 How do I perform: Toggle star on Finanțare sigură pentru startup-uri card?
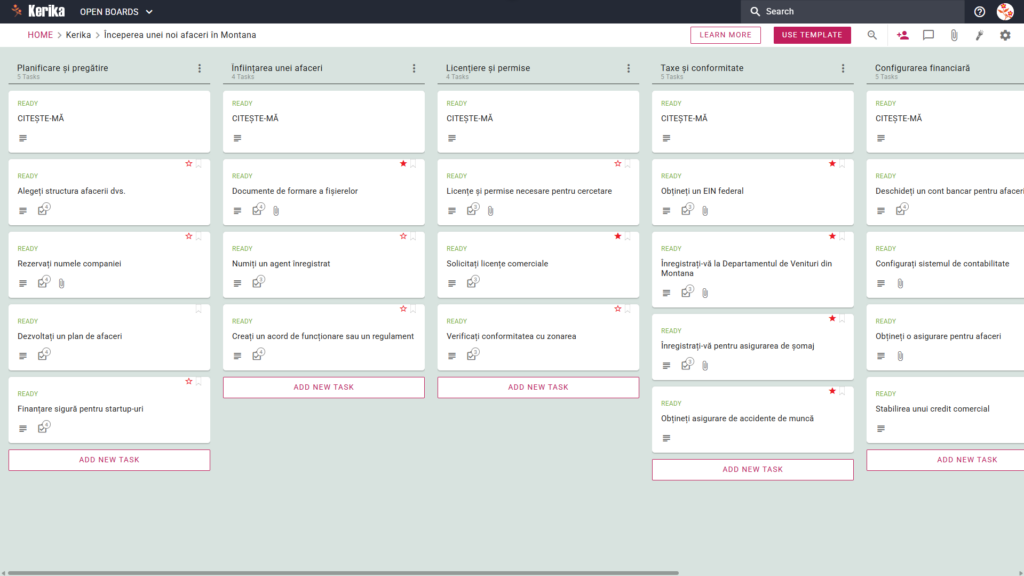pyautogui.click(x=189, y=381)
